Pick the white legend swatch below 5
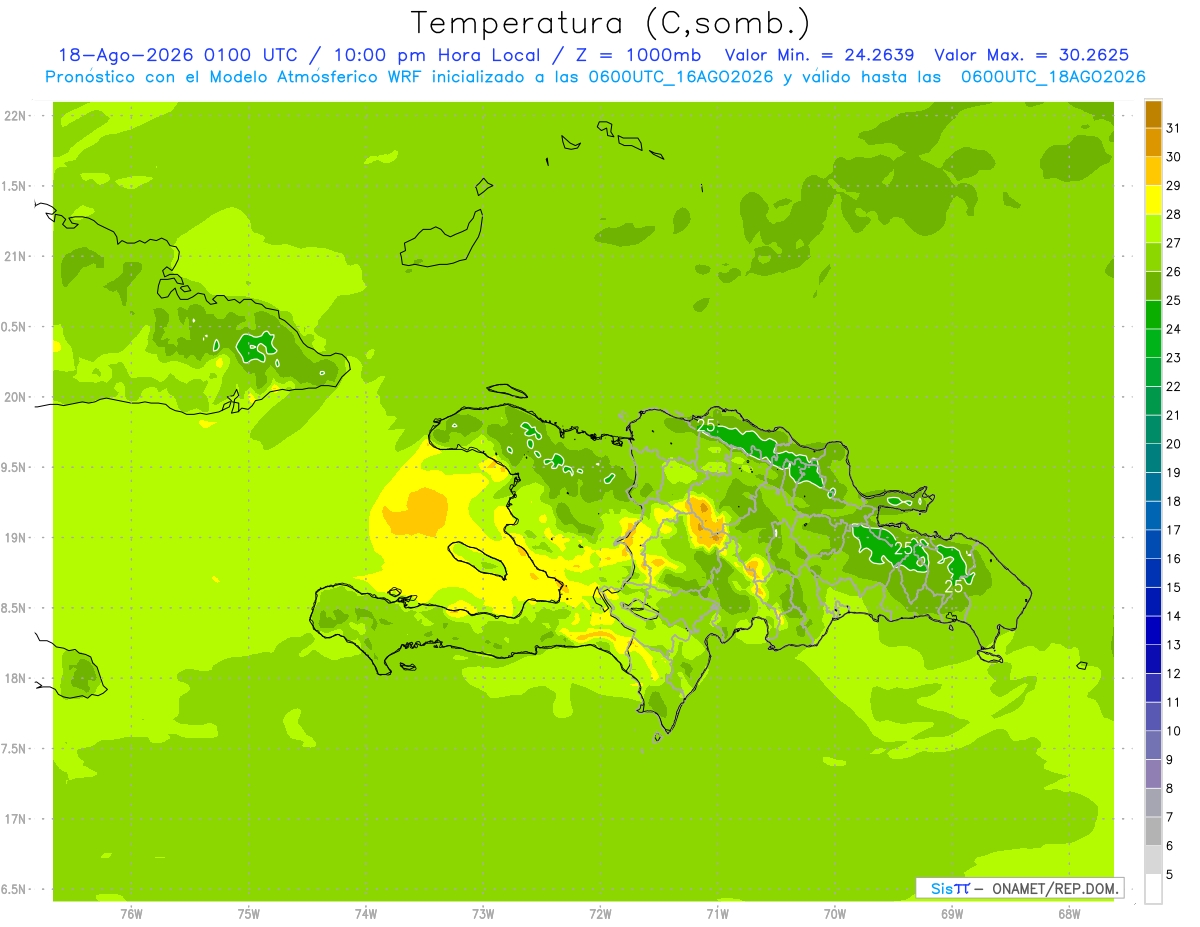The image size is (1200, 927). pos(1153,889)
